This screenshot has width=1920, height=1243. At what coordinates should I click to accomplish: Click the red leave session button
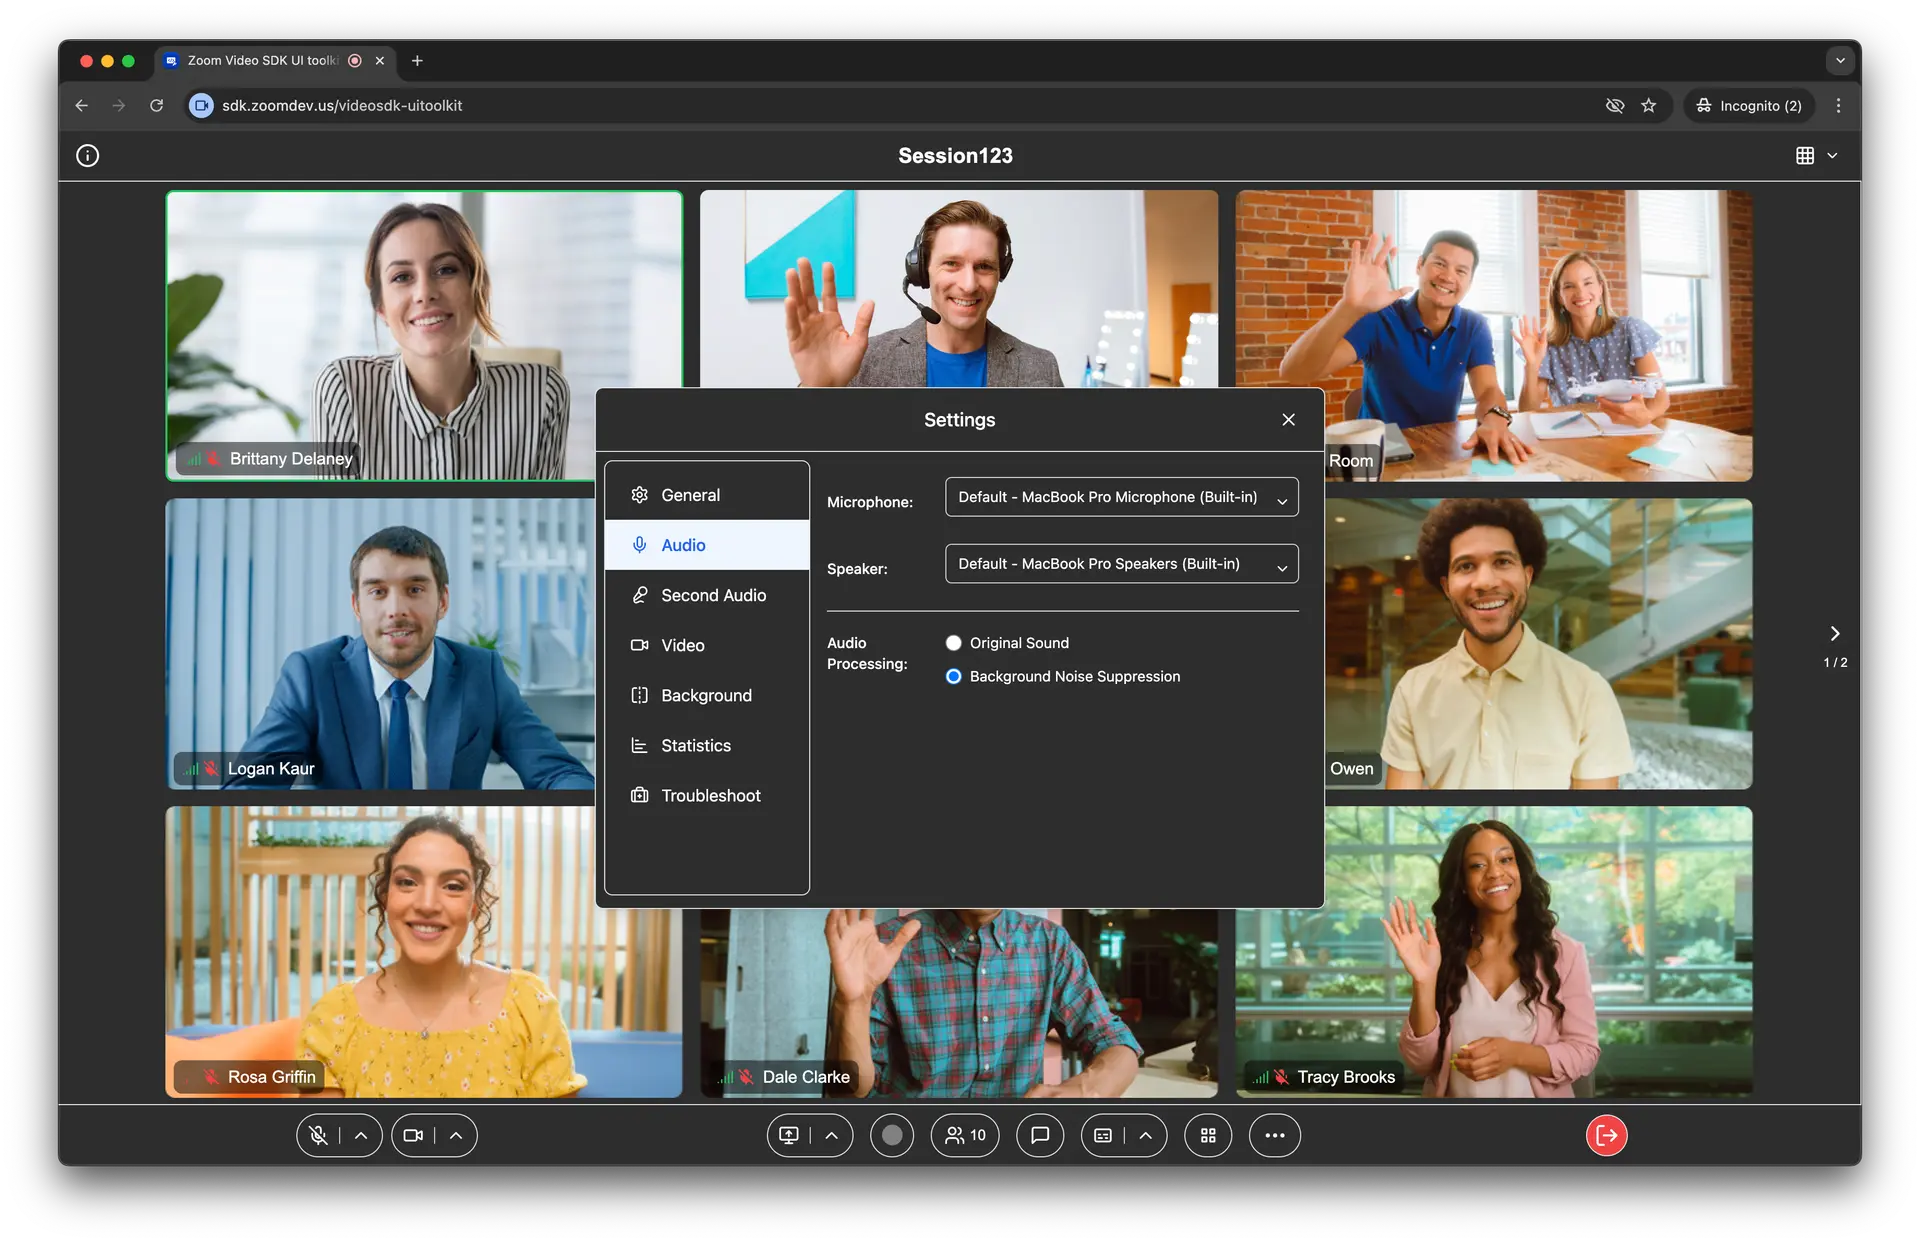[x=1606, y=1135]
